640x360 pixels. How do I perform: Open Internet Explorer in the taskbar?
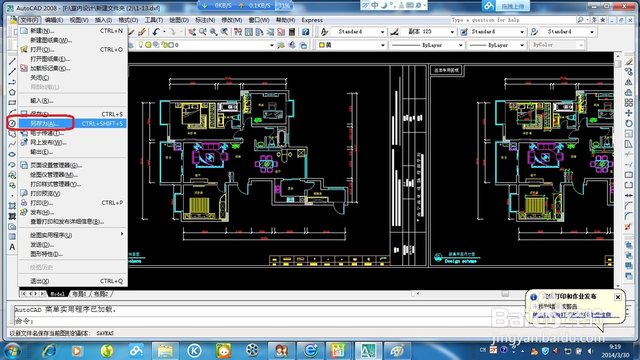click(x=49, y=351)
